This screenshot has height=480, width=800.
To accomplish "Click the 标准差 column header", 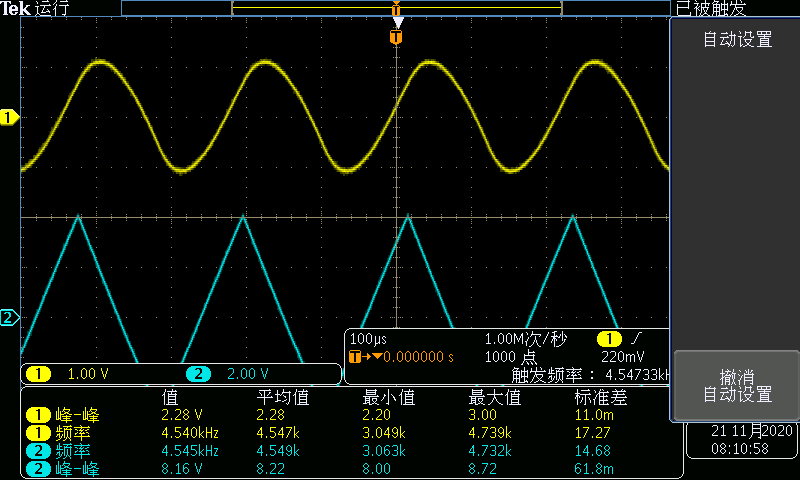I will point(601,397).
